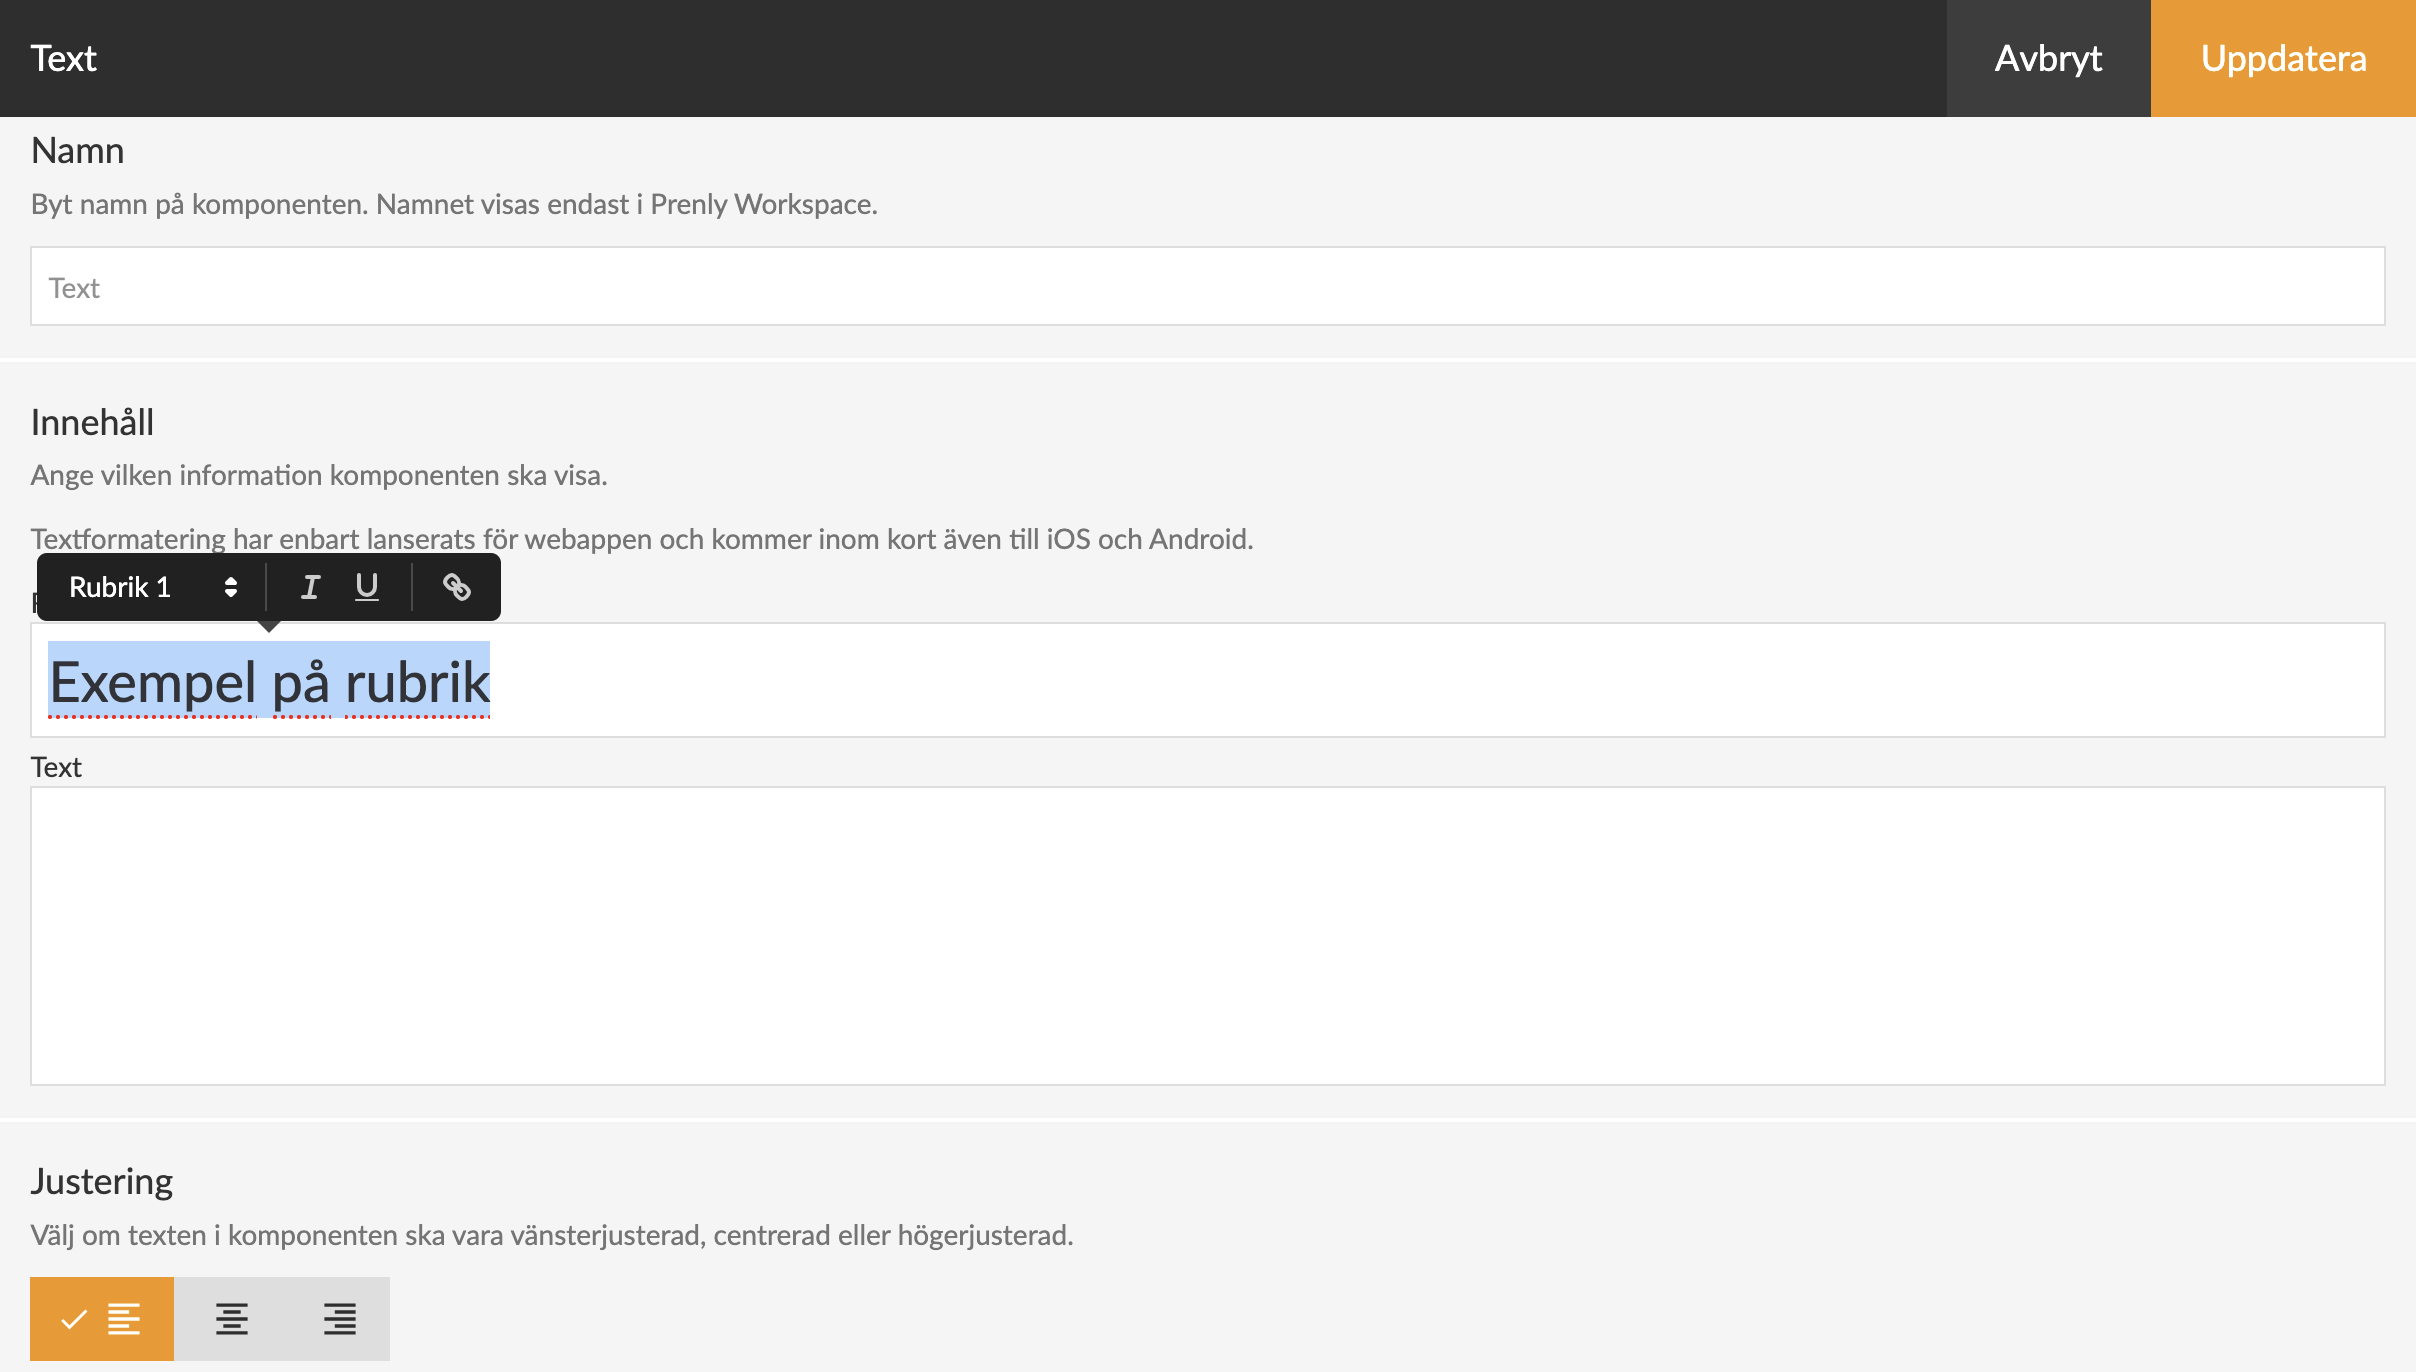Click the checkmark on the active alignment button
Viewport: 2416px width, 1372px height.
point(74,1319)
